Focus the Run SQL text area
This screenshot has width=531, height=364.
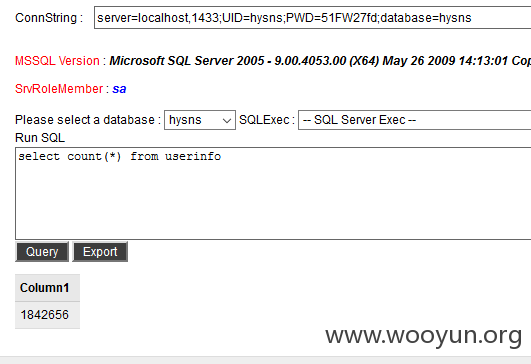click(273, 193)
